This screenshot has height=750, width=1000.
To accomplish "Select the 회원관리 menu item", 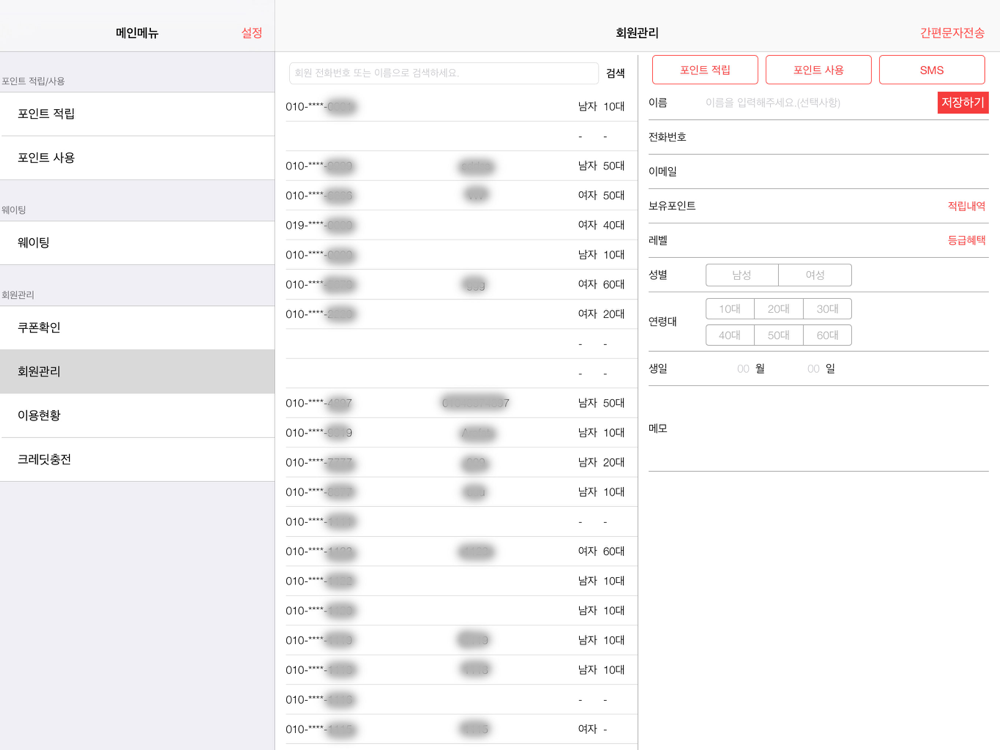I will click(137, 371).
